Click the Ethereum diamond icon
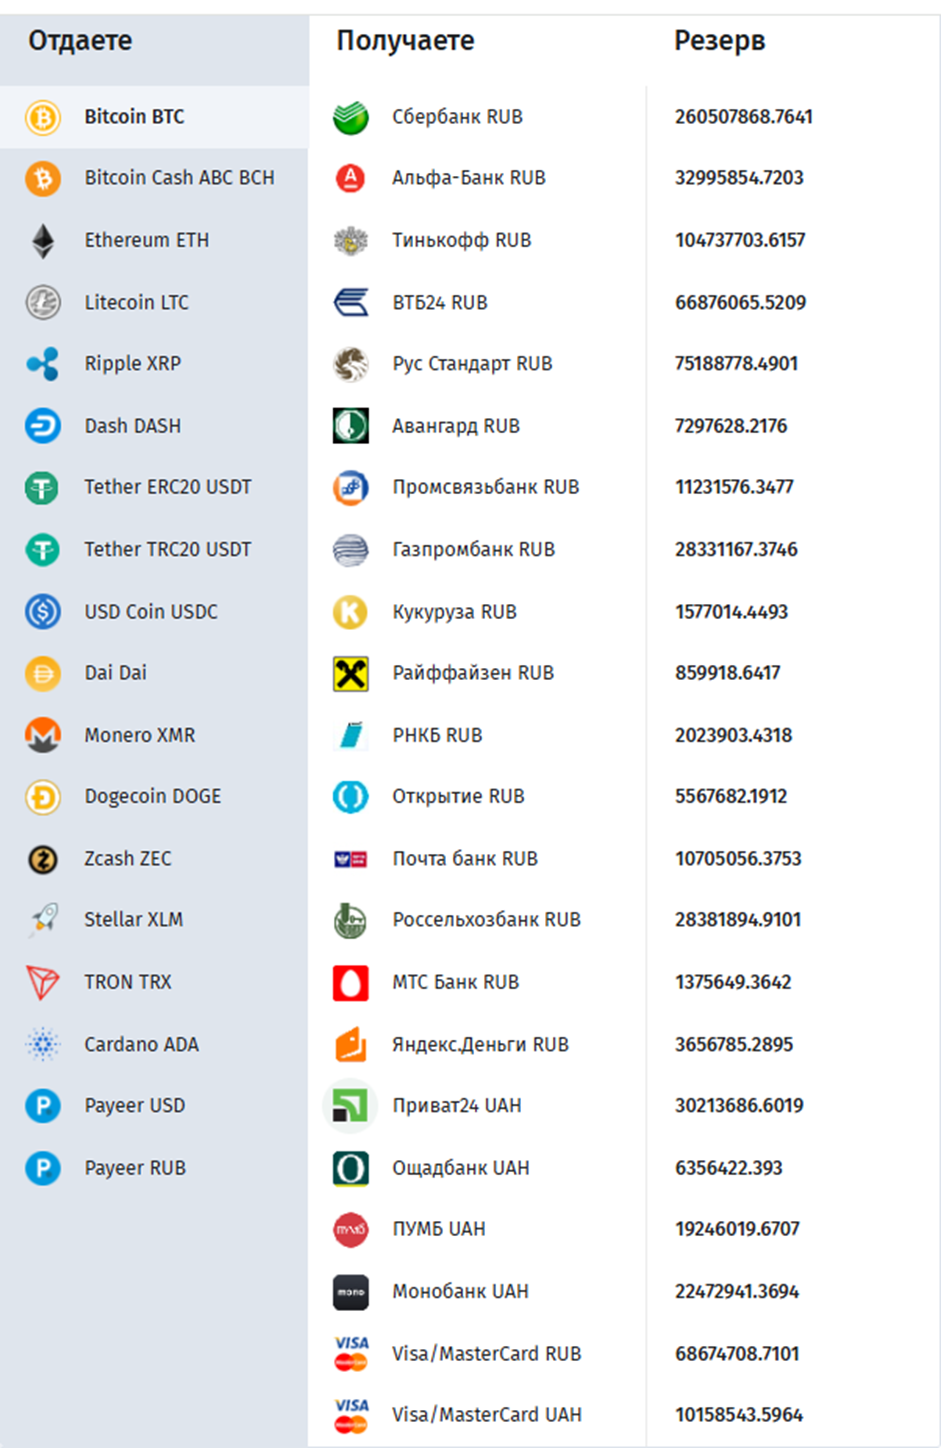The width and height of the screenshot is (941, 1448). 43,241
